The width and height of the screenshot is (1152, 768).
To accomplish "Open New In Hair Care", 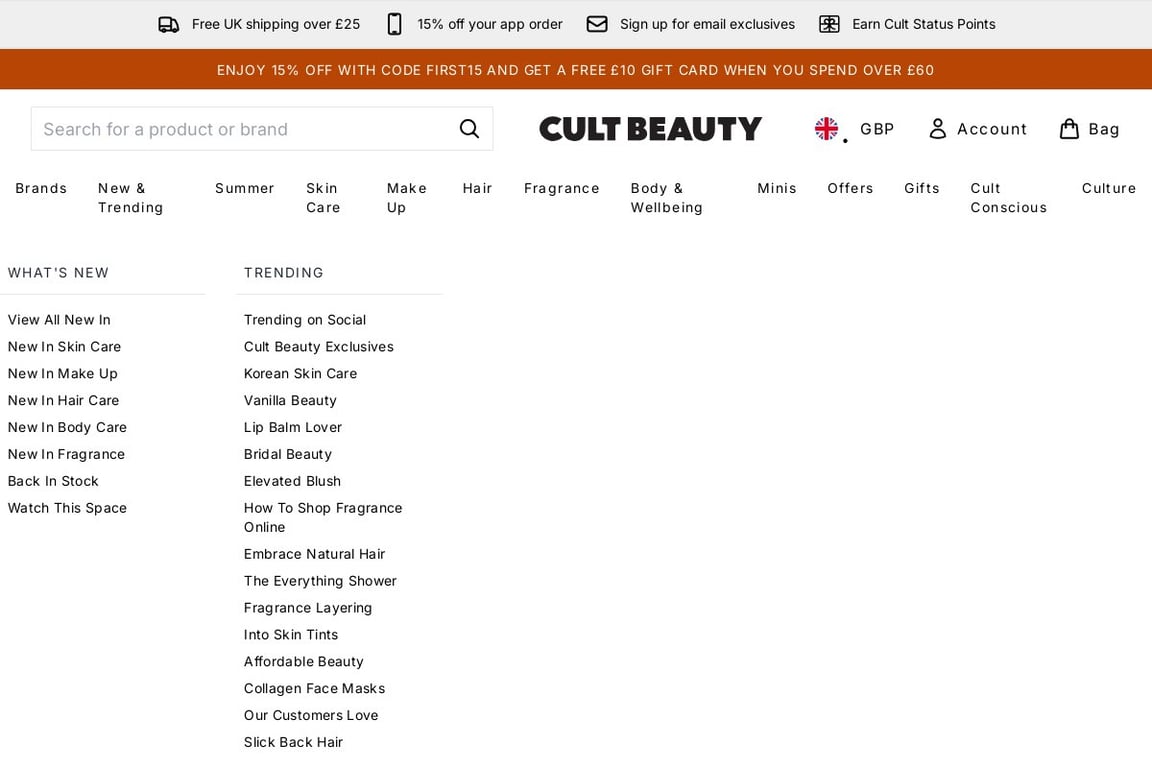I will point(63,401).
